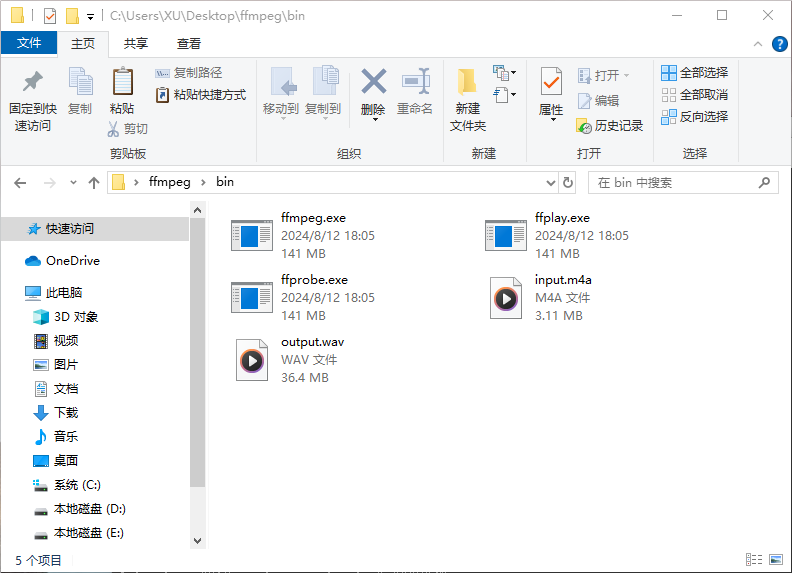Viewport: 792px width, 573px height.
Task: Open the File (文件) menu tab
Action: coord(29,43)
